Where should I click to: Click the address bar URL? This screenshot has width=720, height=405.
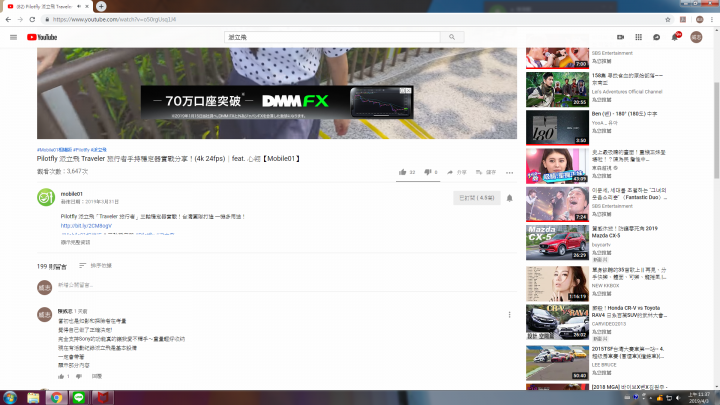point(114,19)
